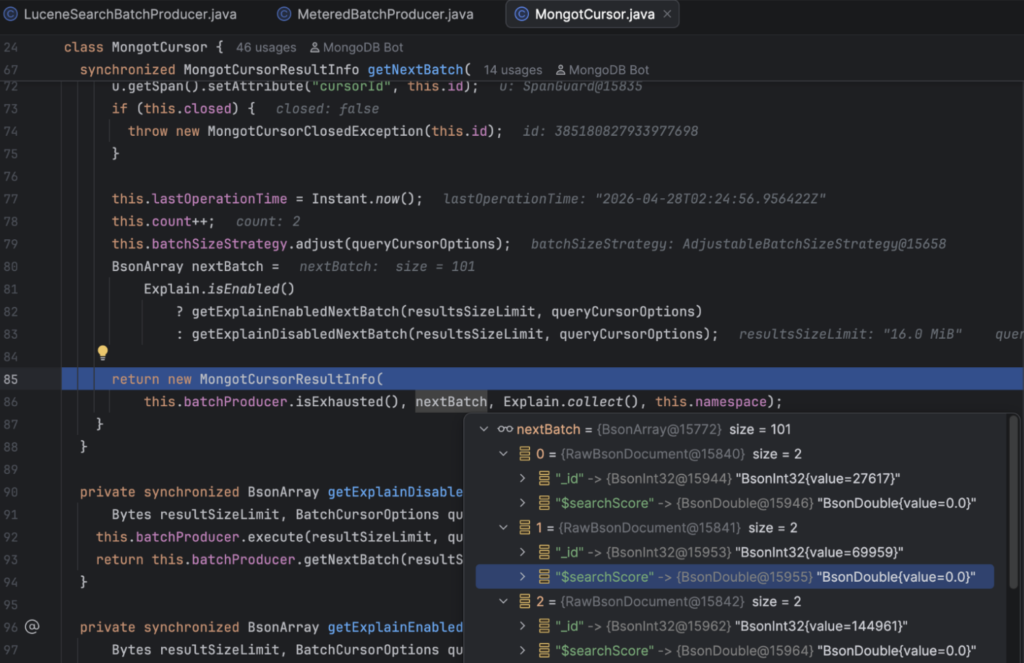This screenshot has height=663, width=1024.
Task: Collapse element 1 RawBsonDocument@15841
Action: click(504, 528)
